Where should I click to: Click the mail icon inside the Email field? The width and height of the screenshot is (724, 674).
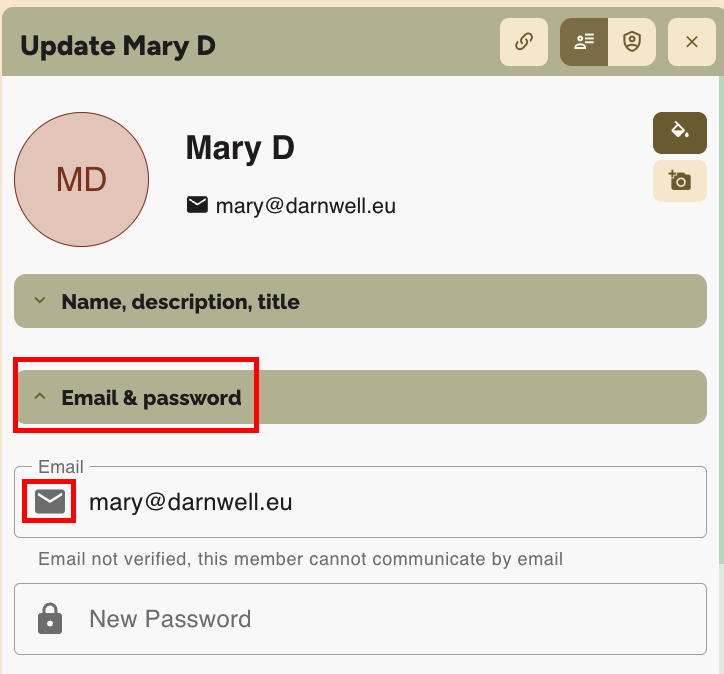50,501
